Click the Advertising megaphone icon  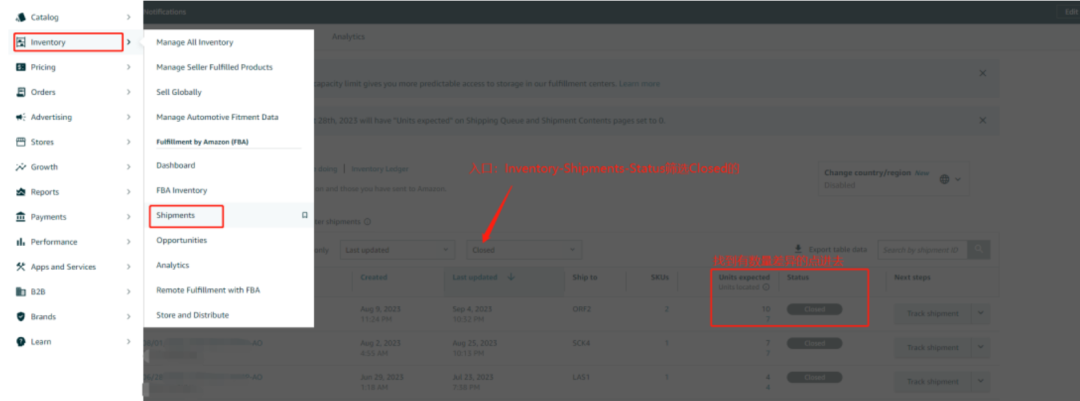click(x=21, y=117)
